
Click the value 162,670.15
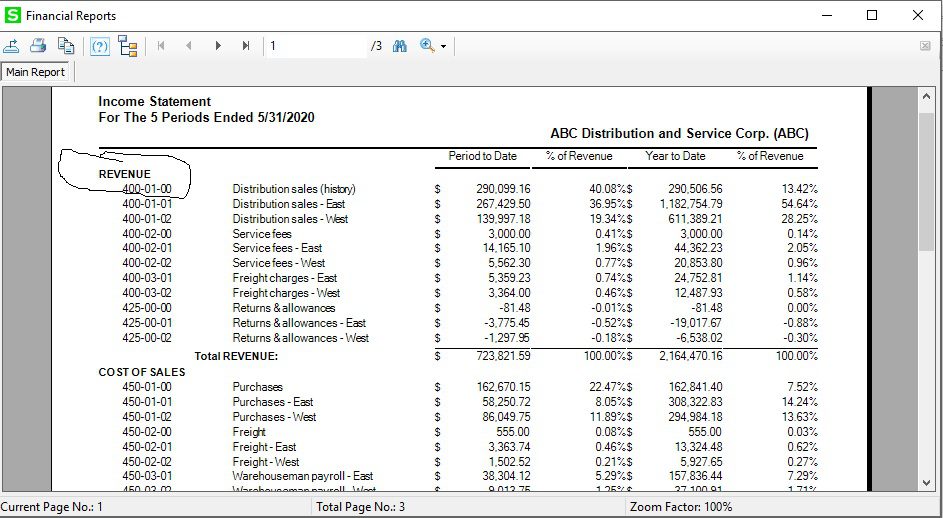(503, 387)
